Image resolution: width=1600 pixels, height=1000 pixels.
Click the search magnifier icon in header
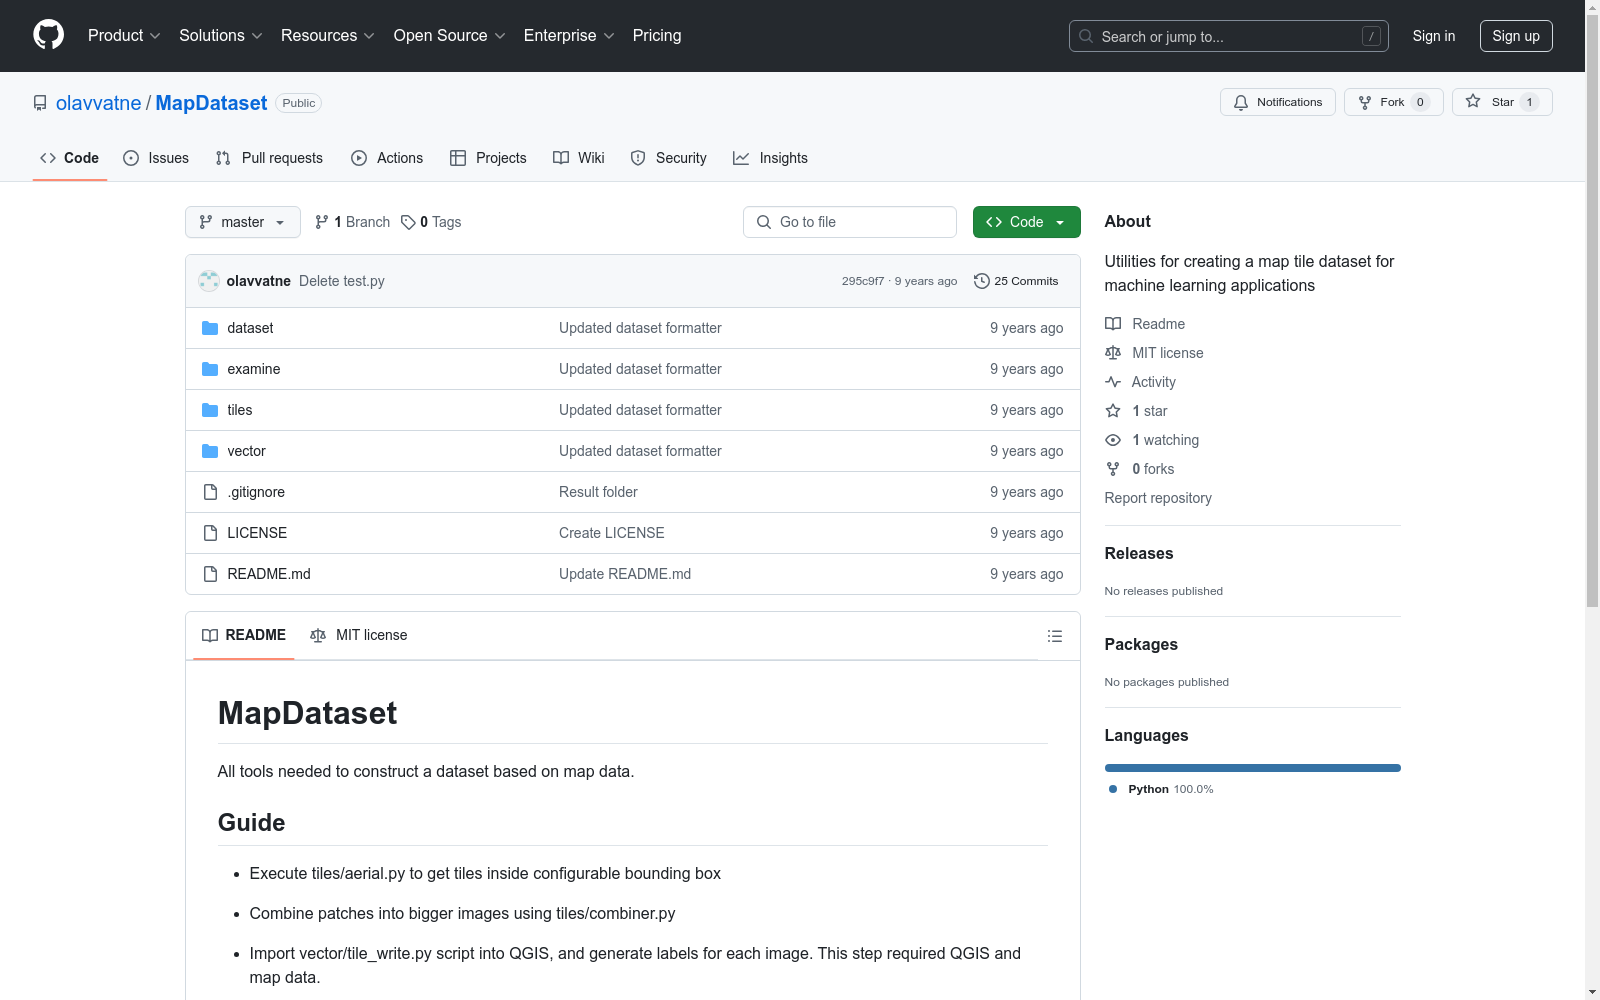[x=1086, y=36]
